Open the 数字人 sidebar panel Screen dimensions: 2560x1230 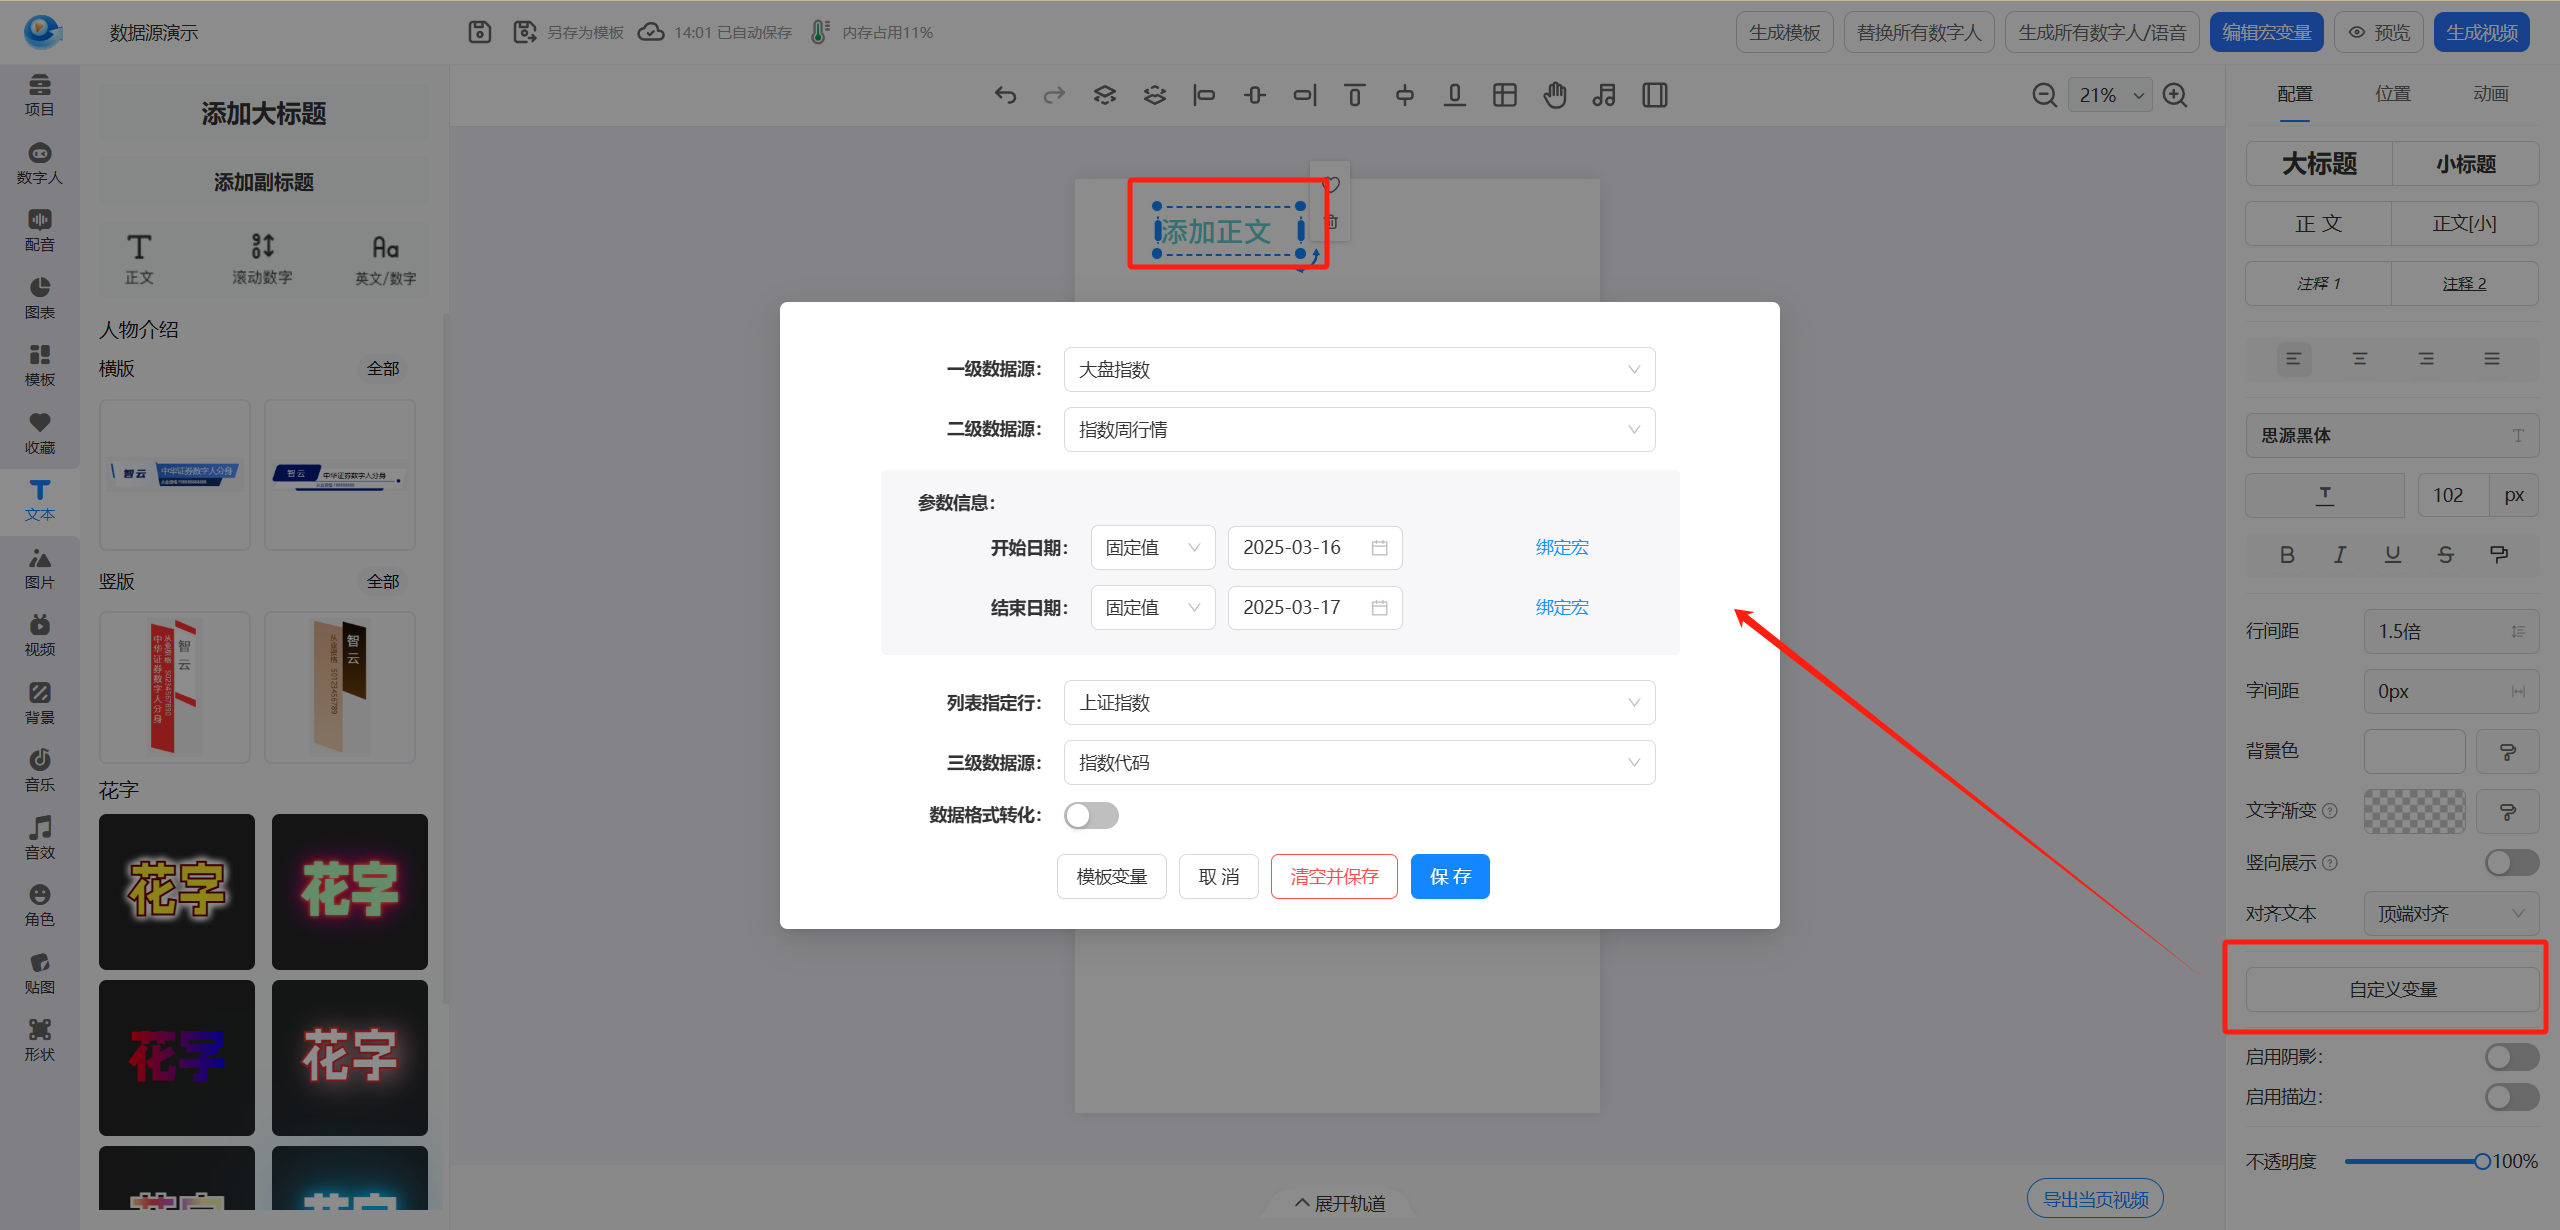[40, 162]
